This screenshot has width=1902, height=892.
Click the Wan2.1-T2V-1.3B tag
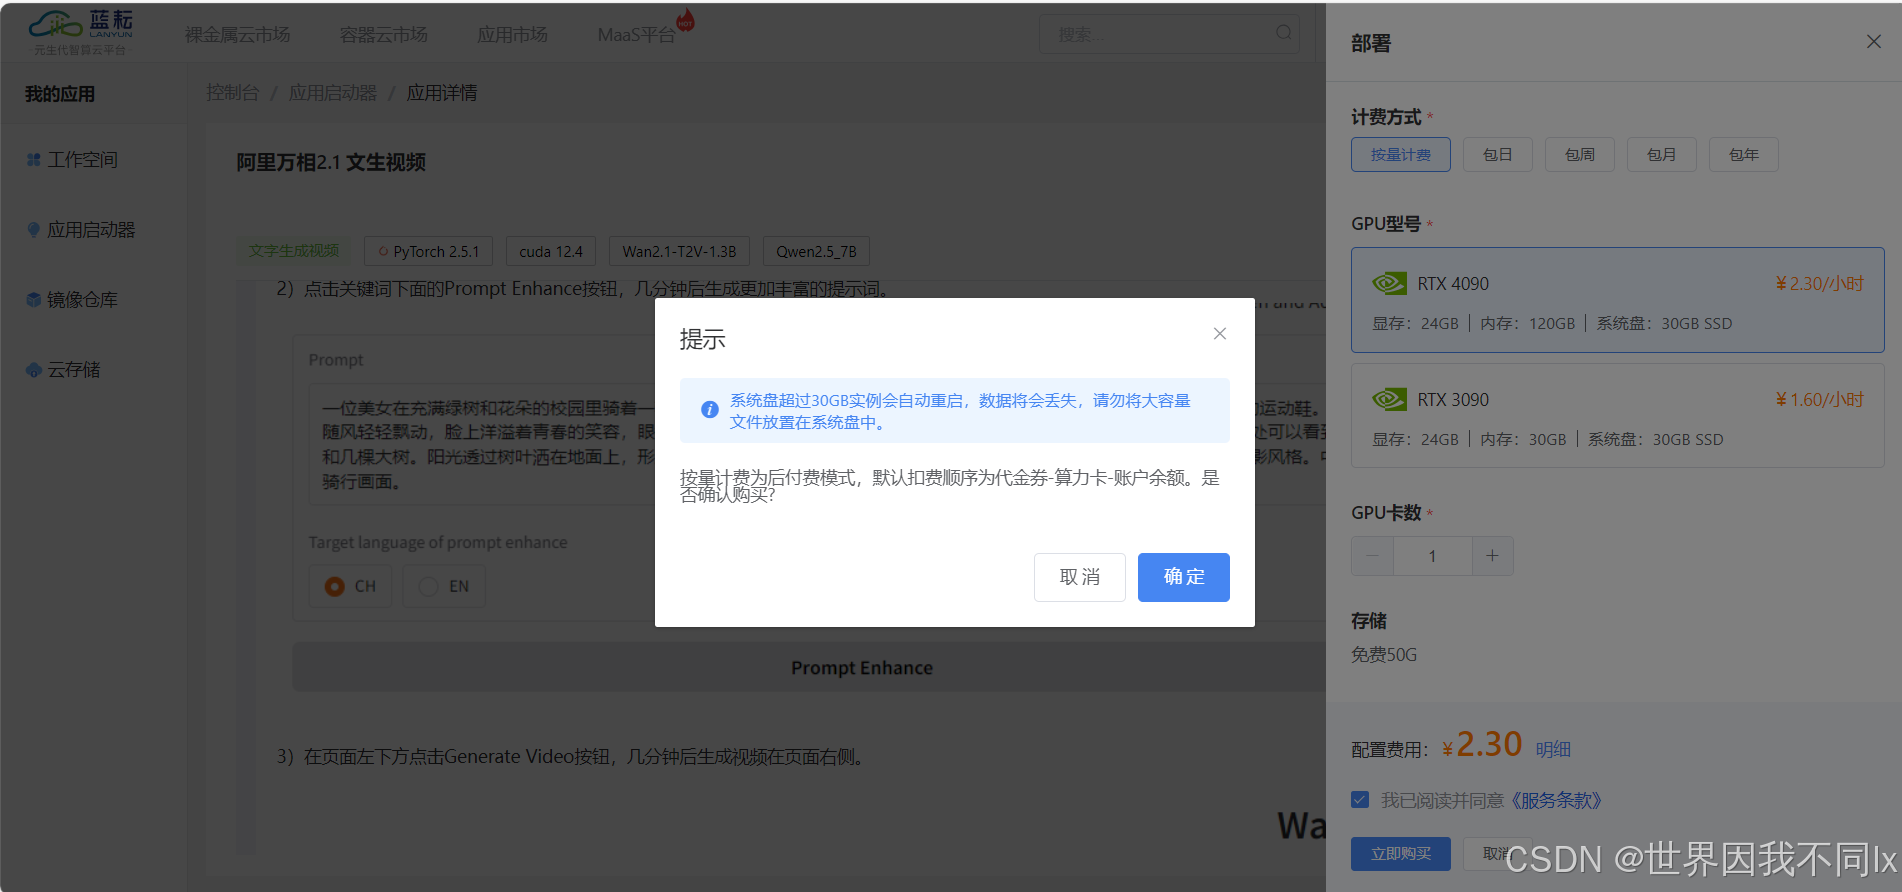pos(679,251)
